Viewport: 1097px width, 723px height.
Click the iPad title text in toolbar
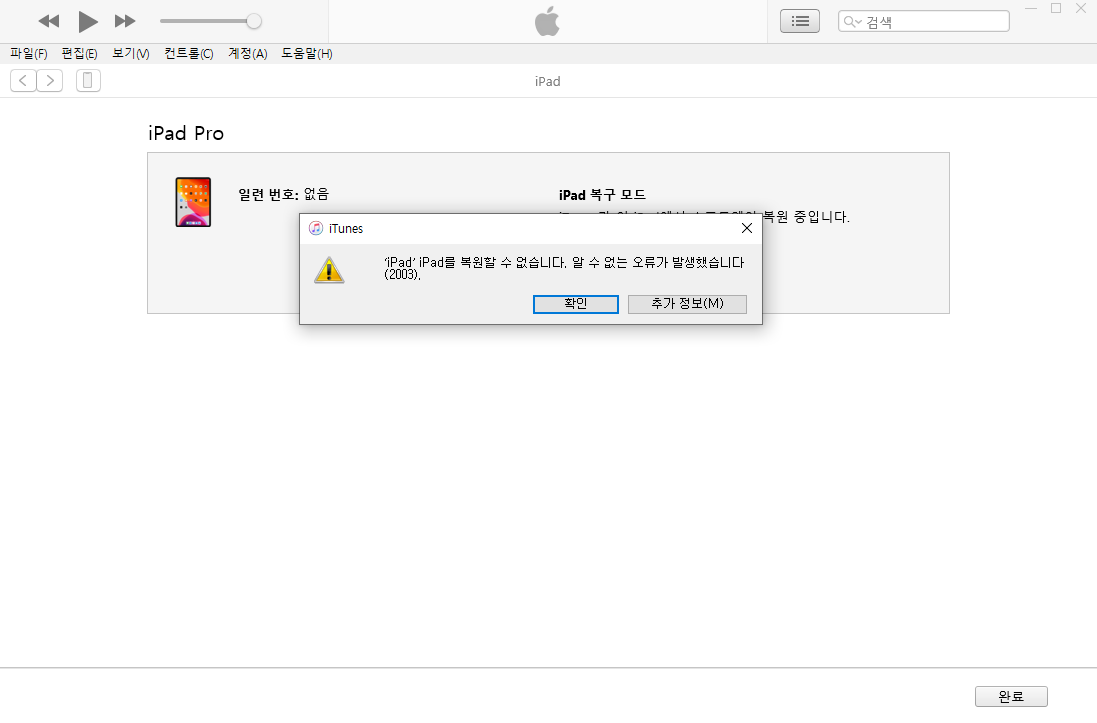point(548,81)
